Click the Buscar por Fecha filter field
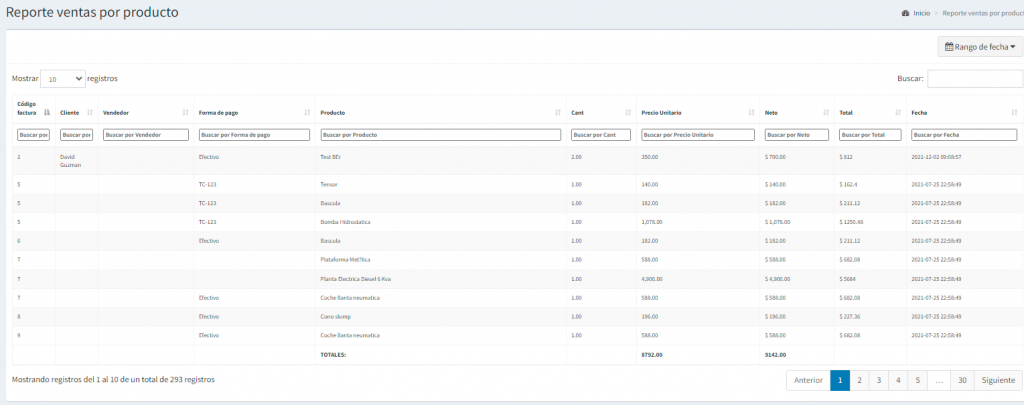1024x405 pixels. click(963, 134)
